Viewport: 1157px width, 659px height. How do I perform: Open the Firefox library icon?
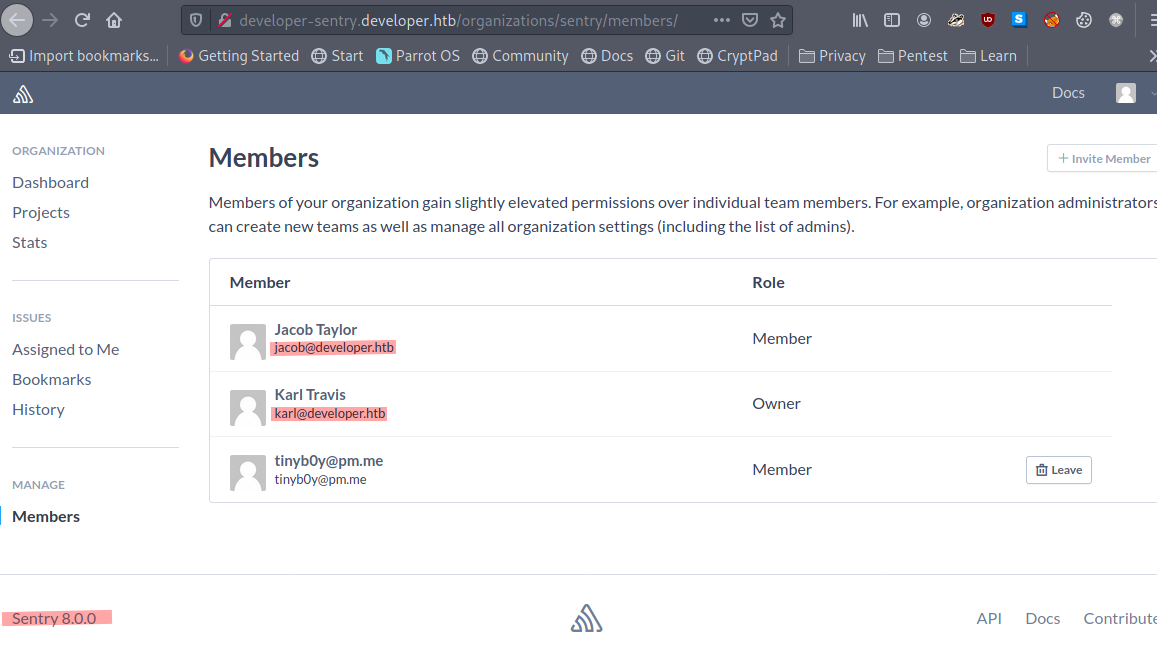[x=860, y=20]
